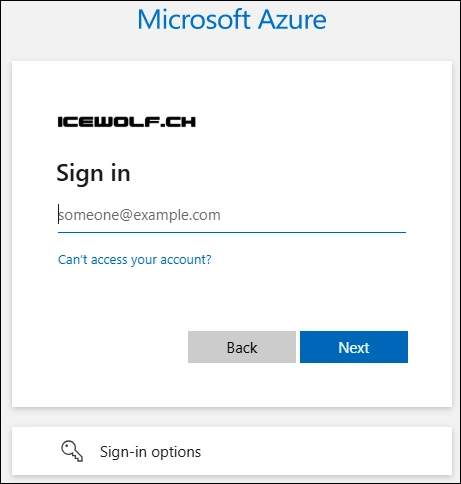
Task: Click the ICEWOLF.CH company logo
Action: click(127, 122)
